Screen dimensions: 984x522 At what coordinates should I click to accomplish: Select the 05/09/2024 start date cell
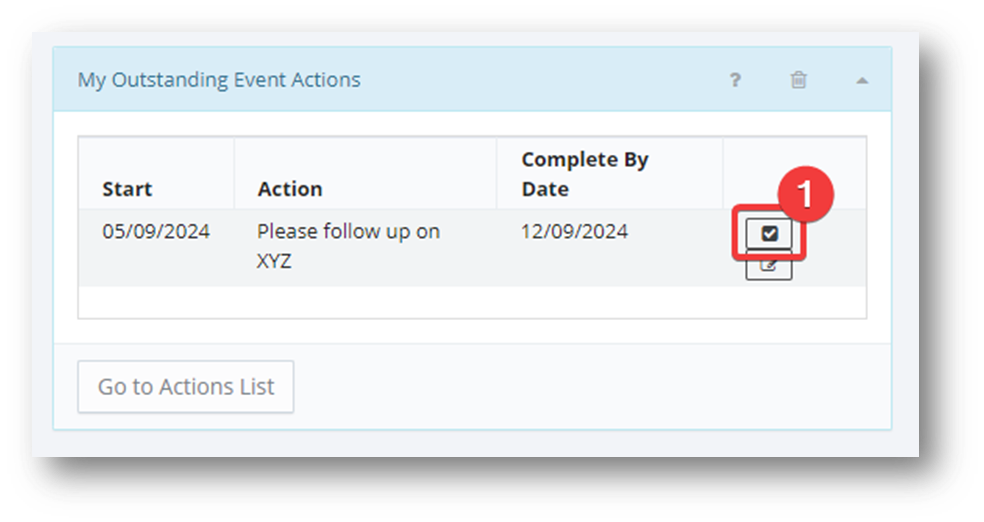pos(156,231)
